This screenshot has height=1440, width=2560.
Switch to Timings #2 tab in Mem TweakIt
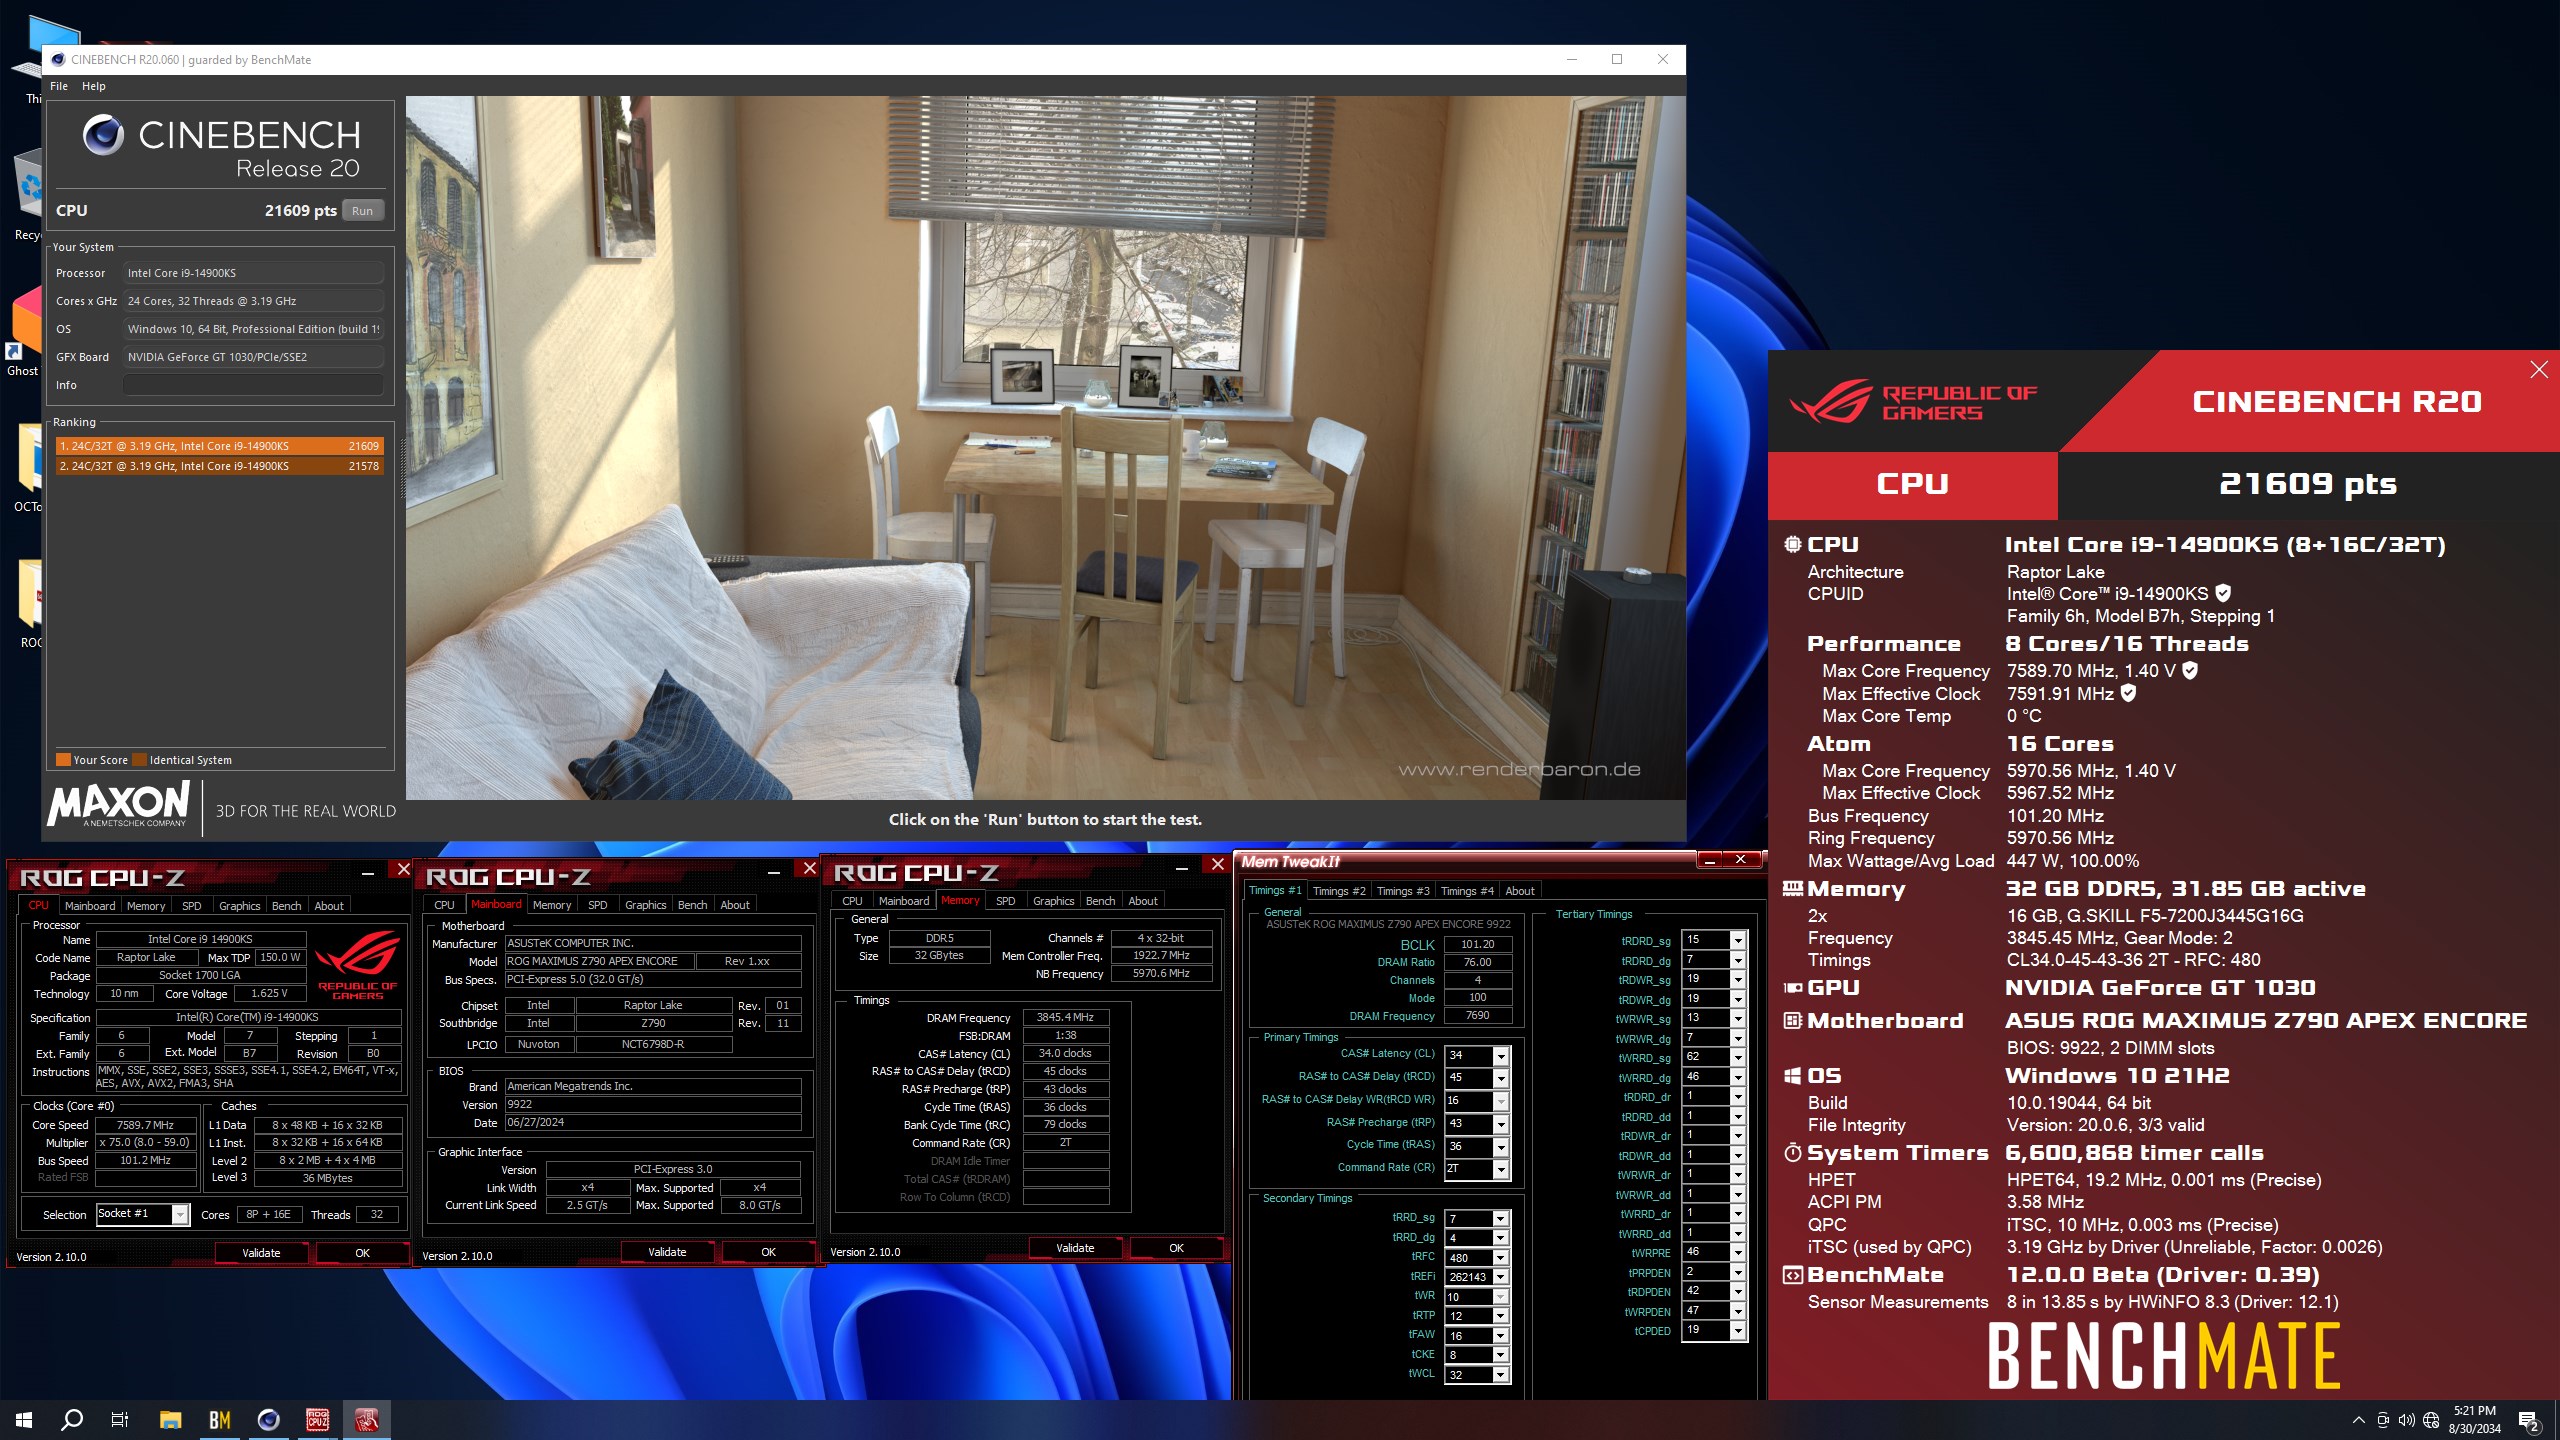coord(1338,891)
